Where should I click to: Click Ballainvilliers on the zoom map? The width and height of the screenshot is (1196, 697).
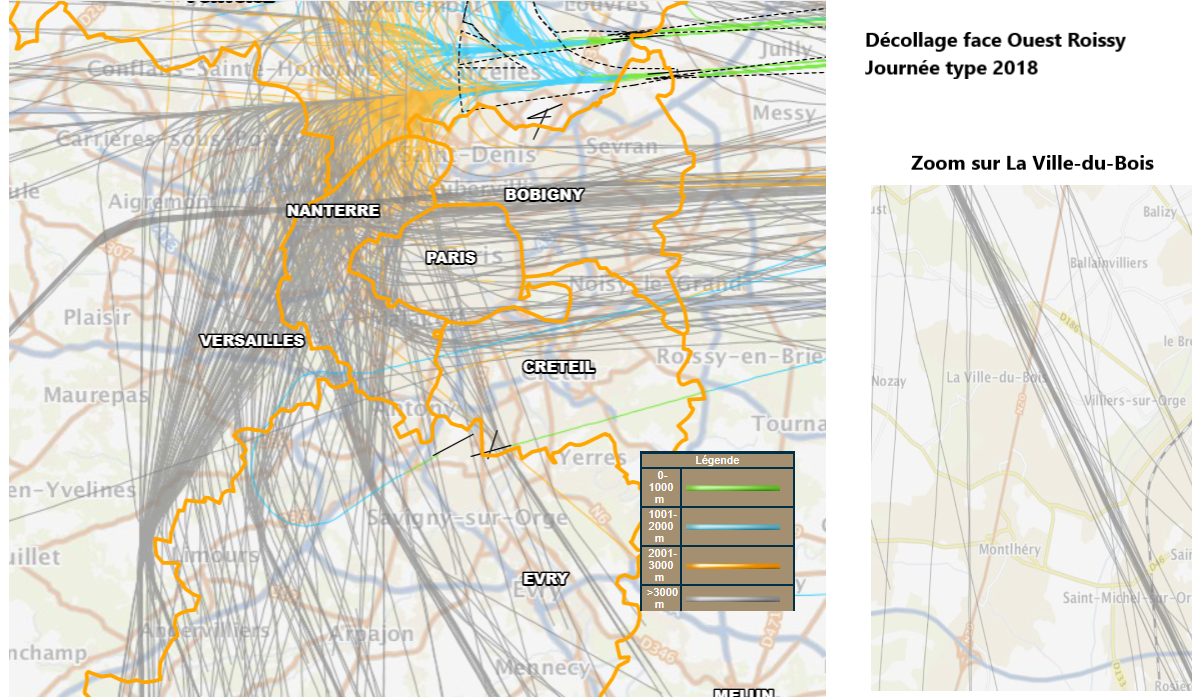1108,263
